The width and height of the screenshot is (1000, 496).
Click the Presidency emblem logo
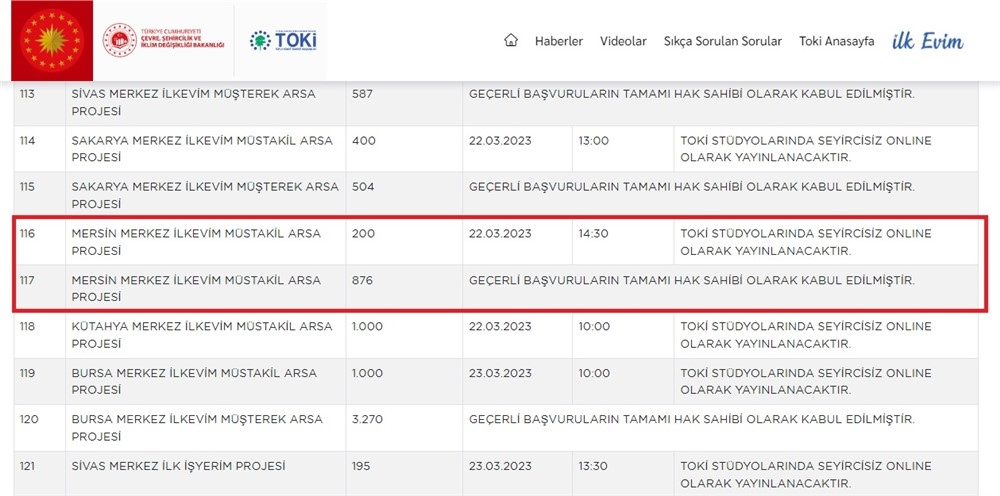(x=52, y=41)
